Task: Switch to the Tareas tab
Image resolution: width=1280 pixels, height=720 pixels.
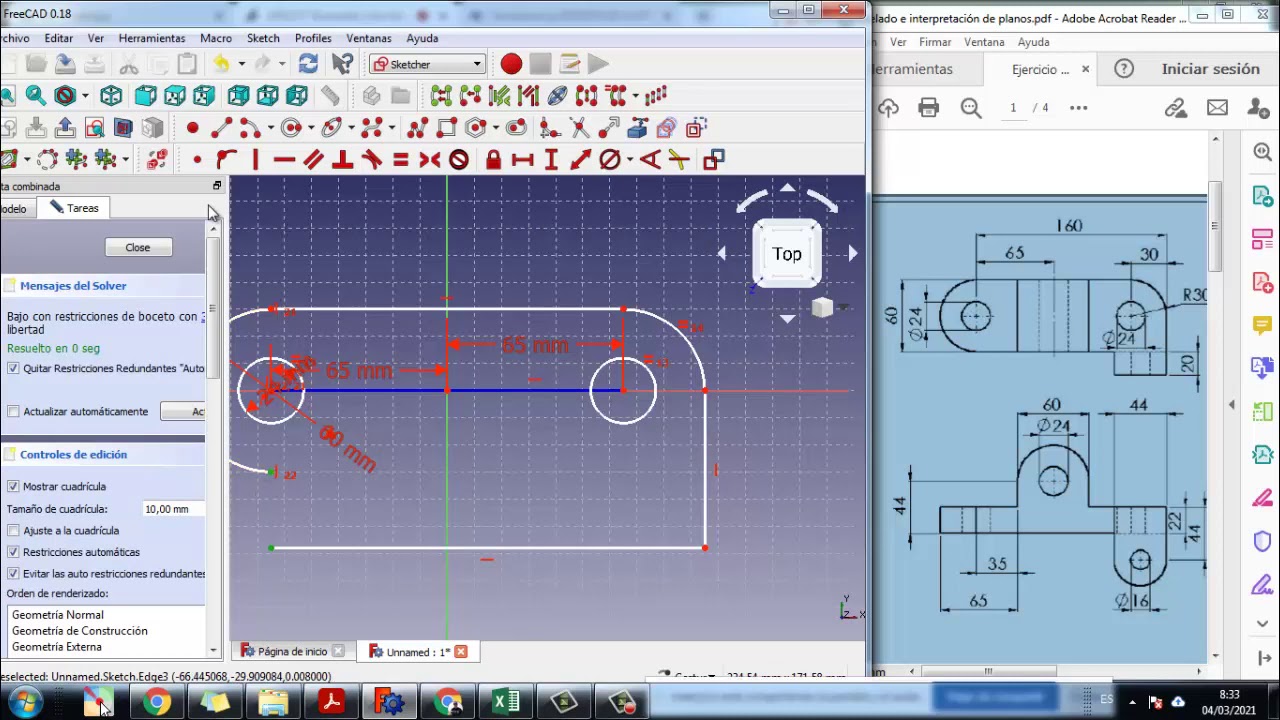Action: 73,208
